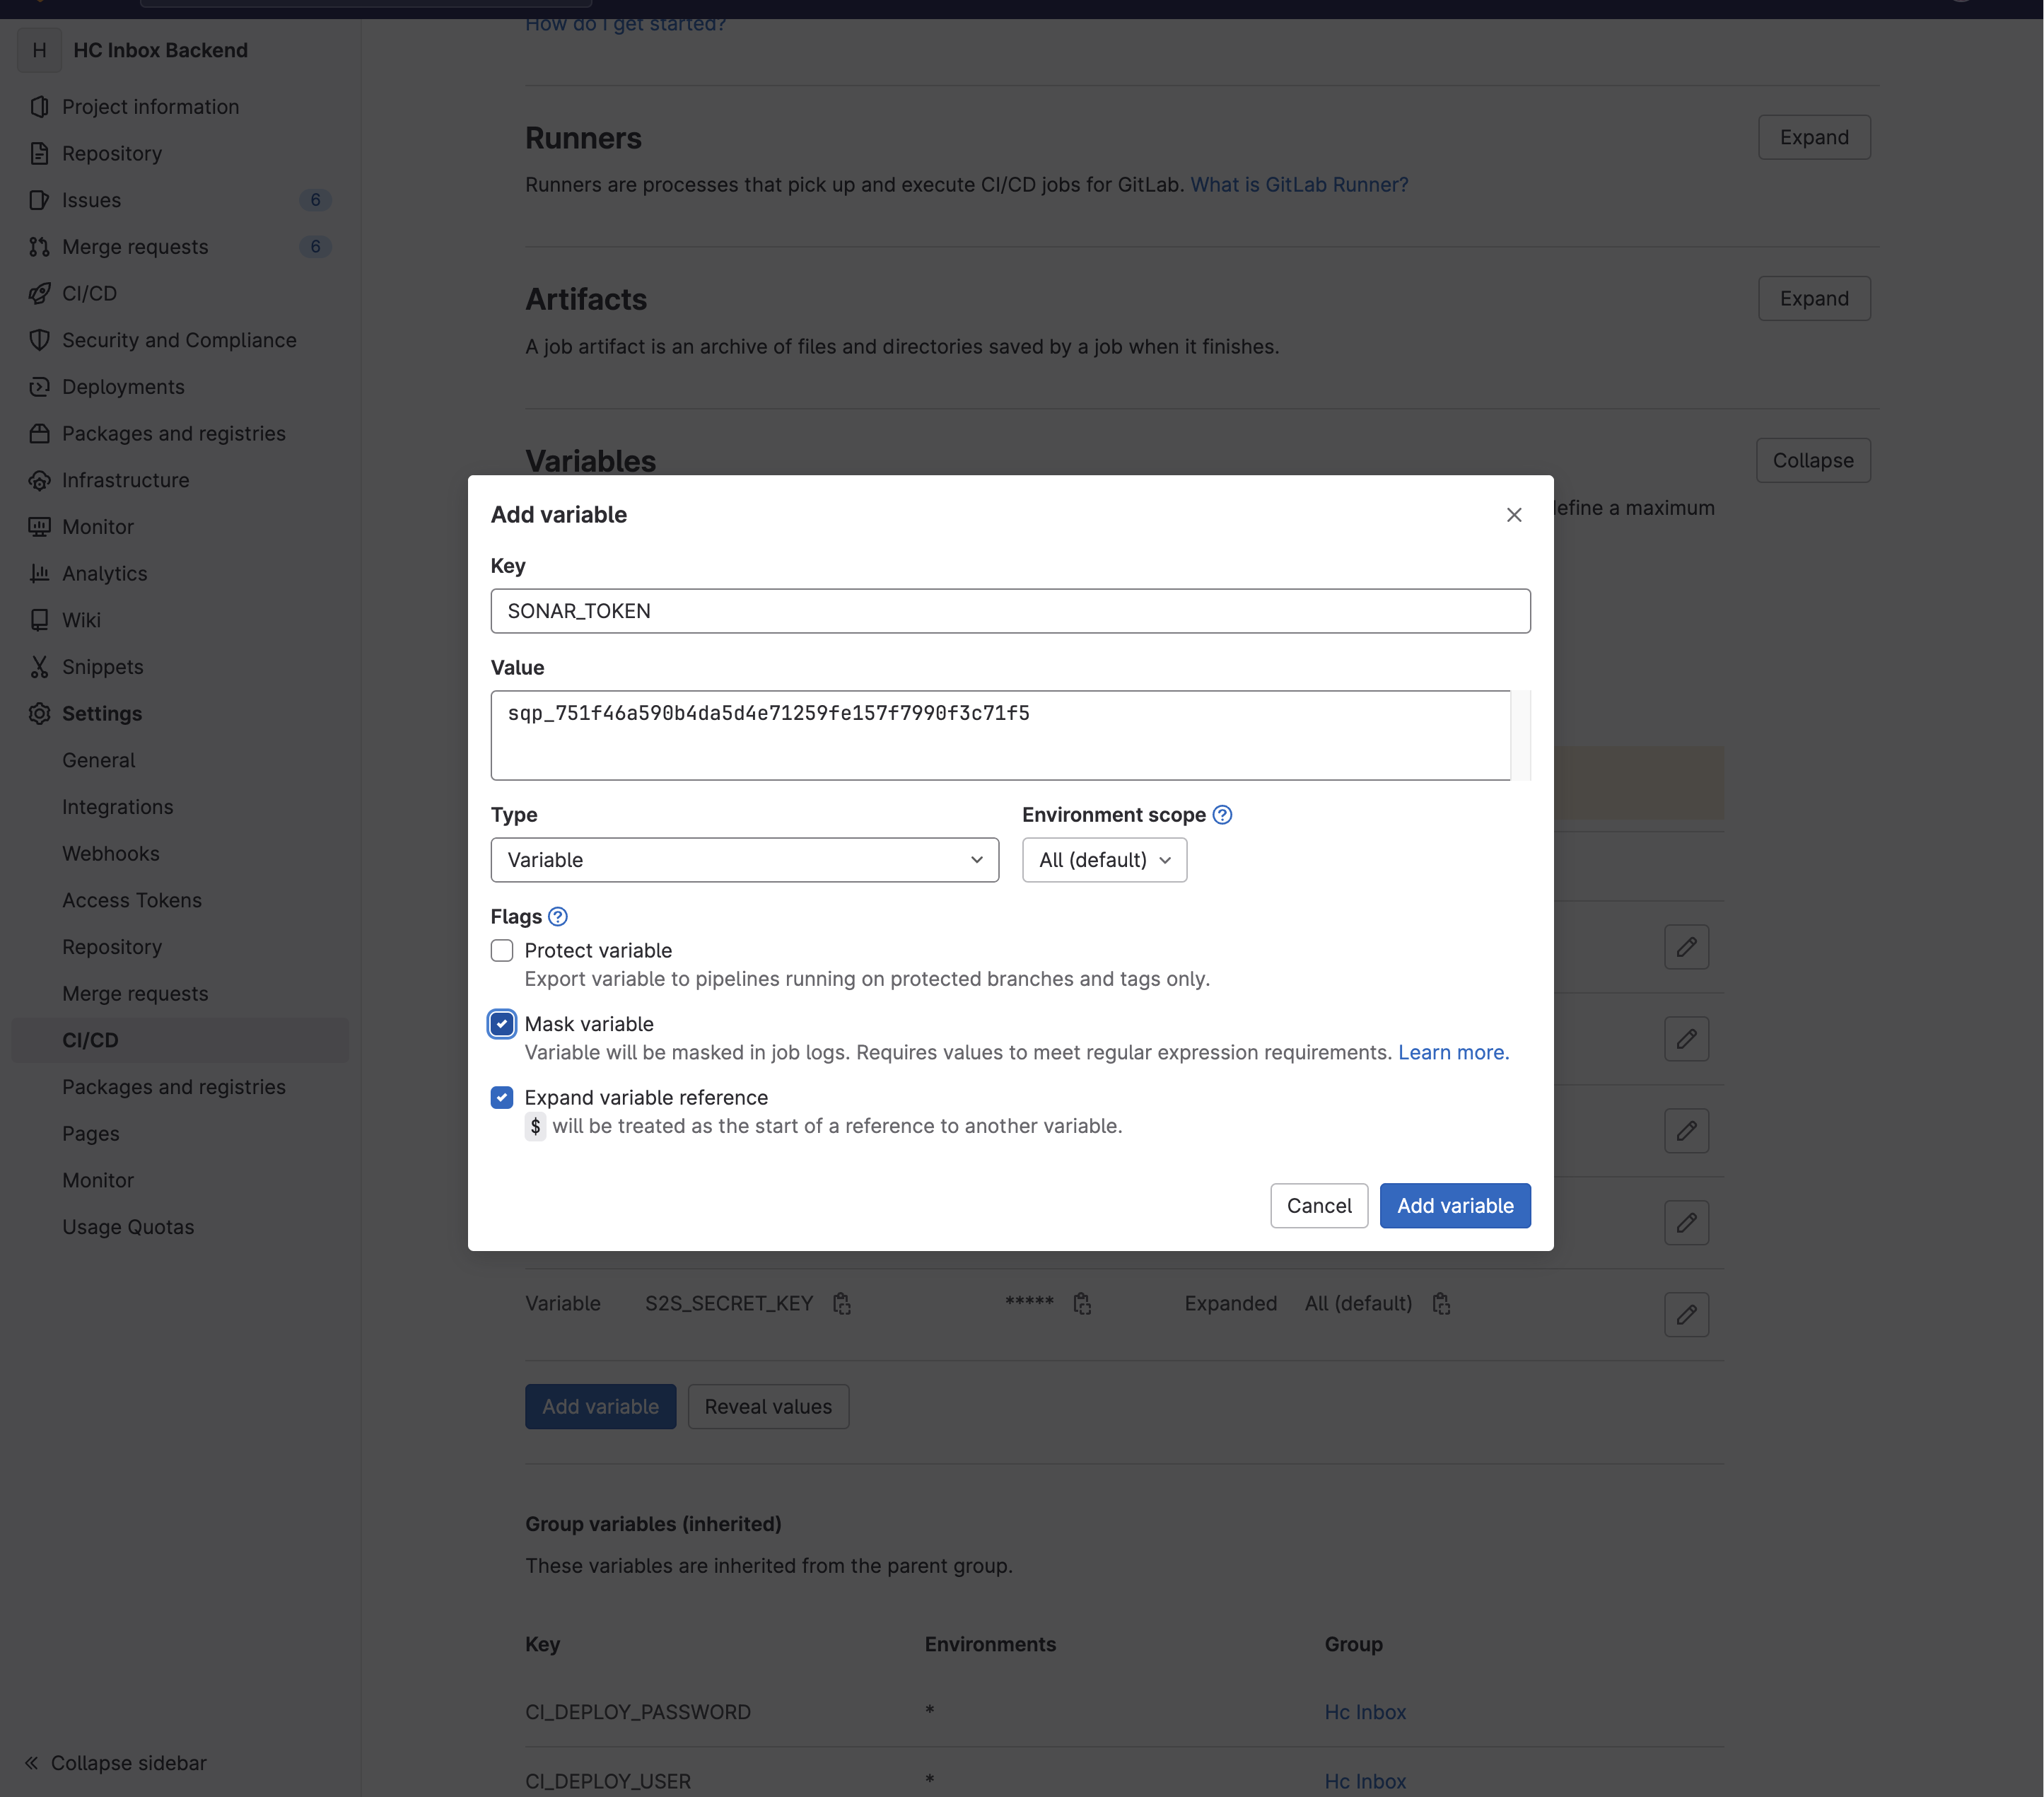
Task: Open Hc Inbox group link for CI_DEPLOY_PASSWORD
Action: pyautogui.click(x=1365, y=1712)
